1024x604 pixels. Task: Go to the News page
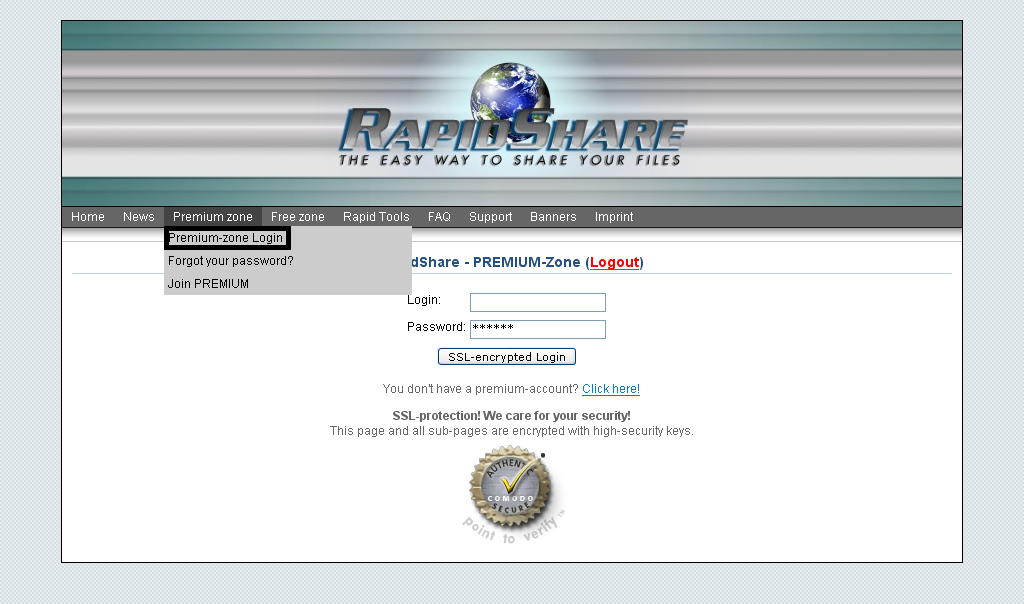(x=138, y=217)
